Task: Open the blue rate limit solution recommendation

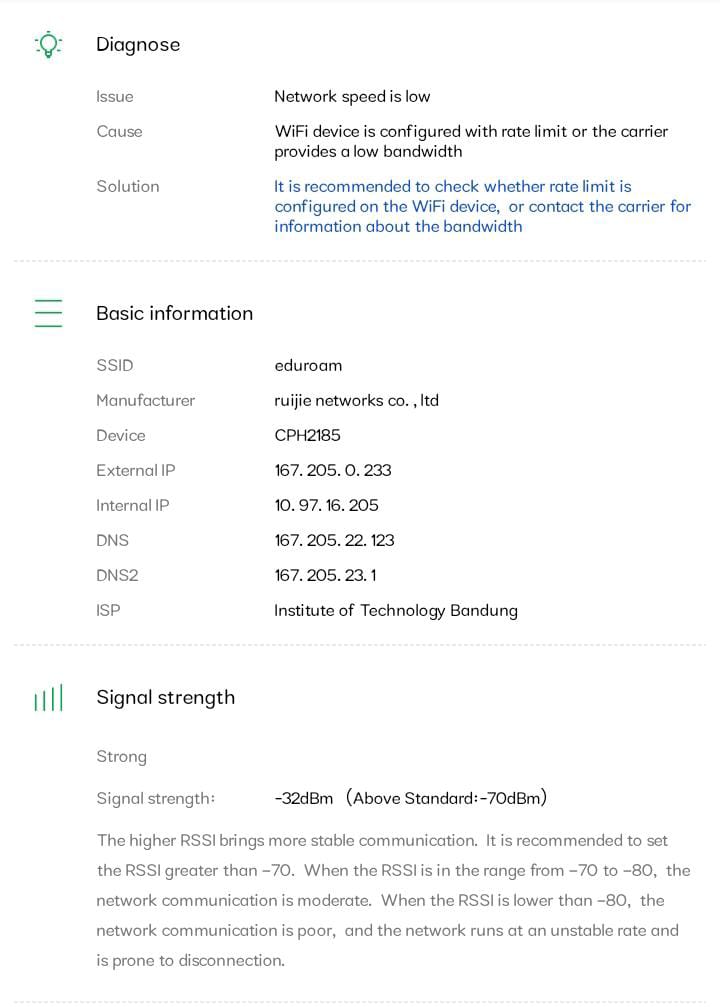Action: coord(482,206)
